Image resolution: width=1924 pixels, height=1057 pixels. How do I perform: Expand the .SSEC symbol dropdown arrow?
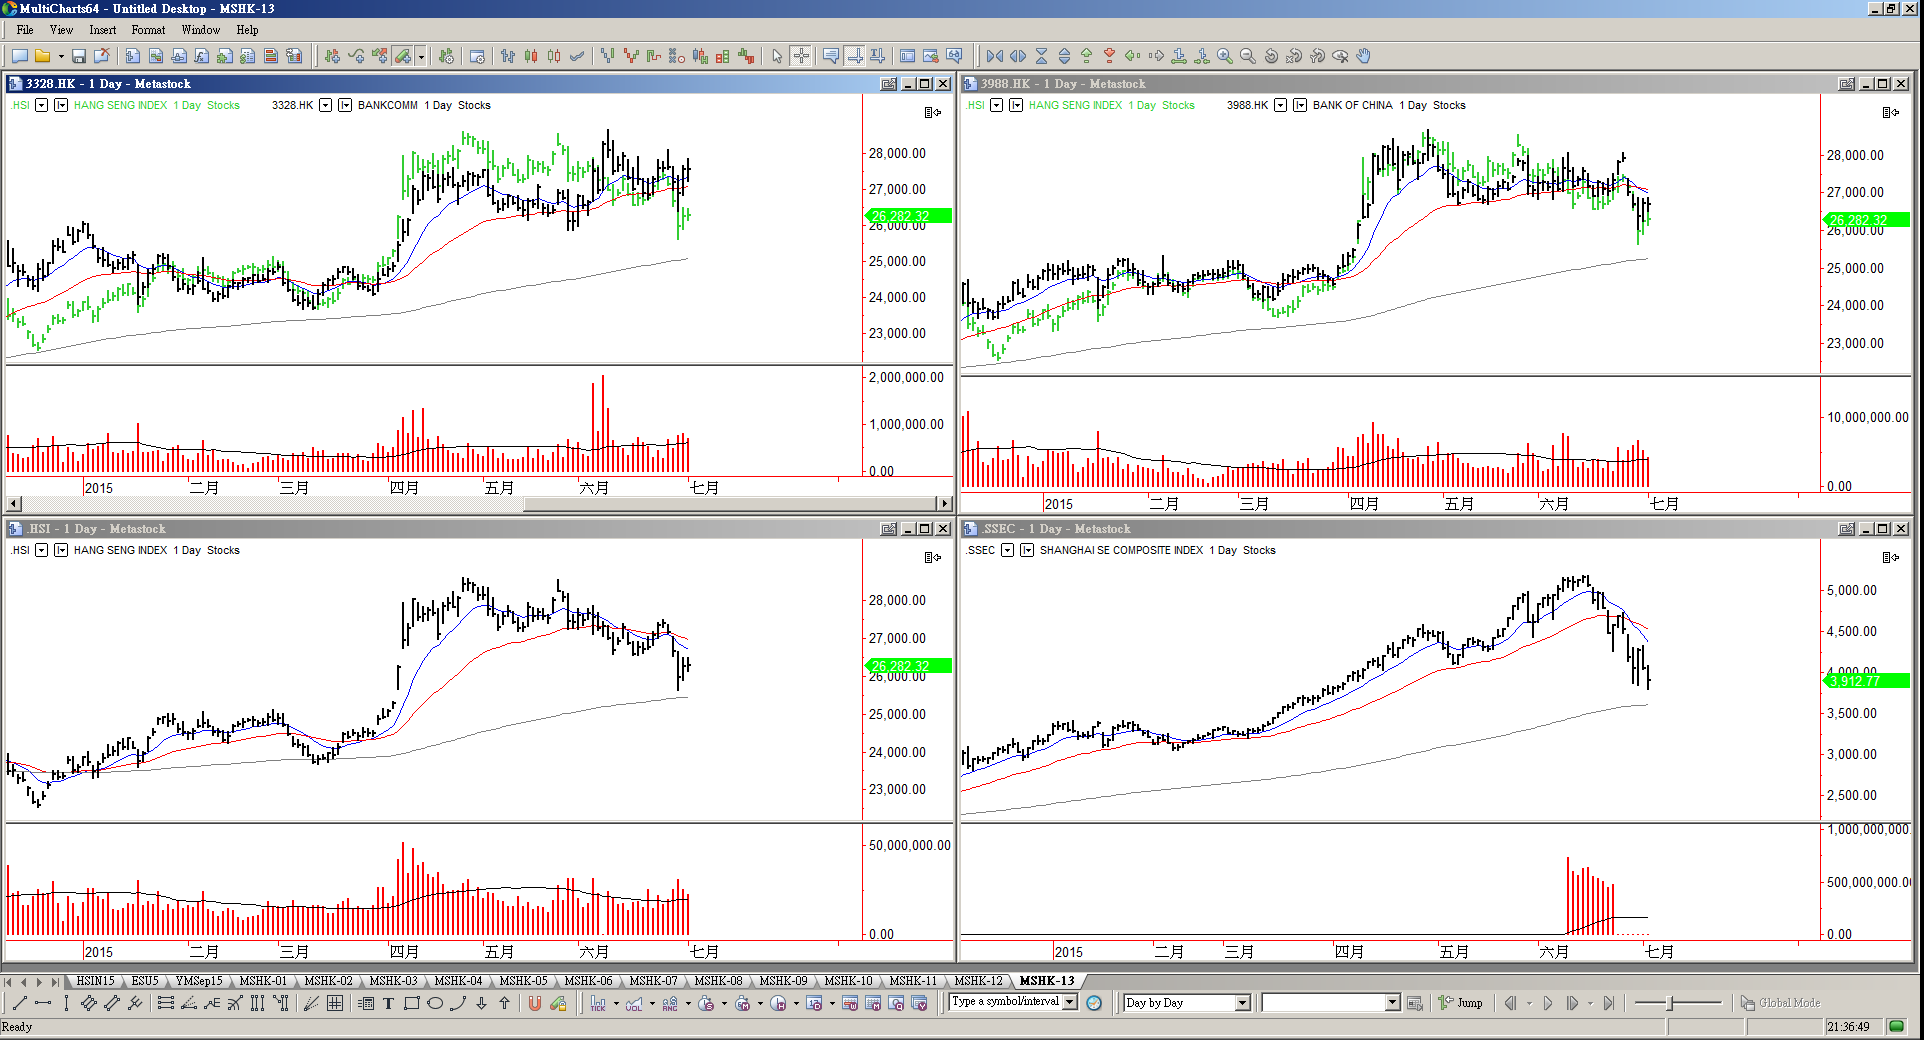click(1007, 550)
